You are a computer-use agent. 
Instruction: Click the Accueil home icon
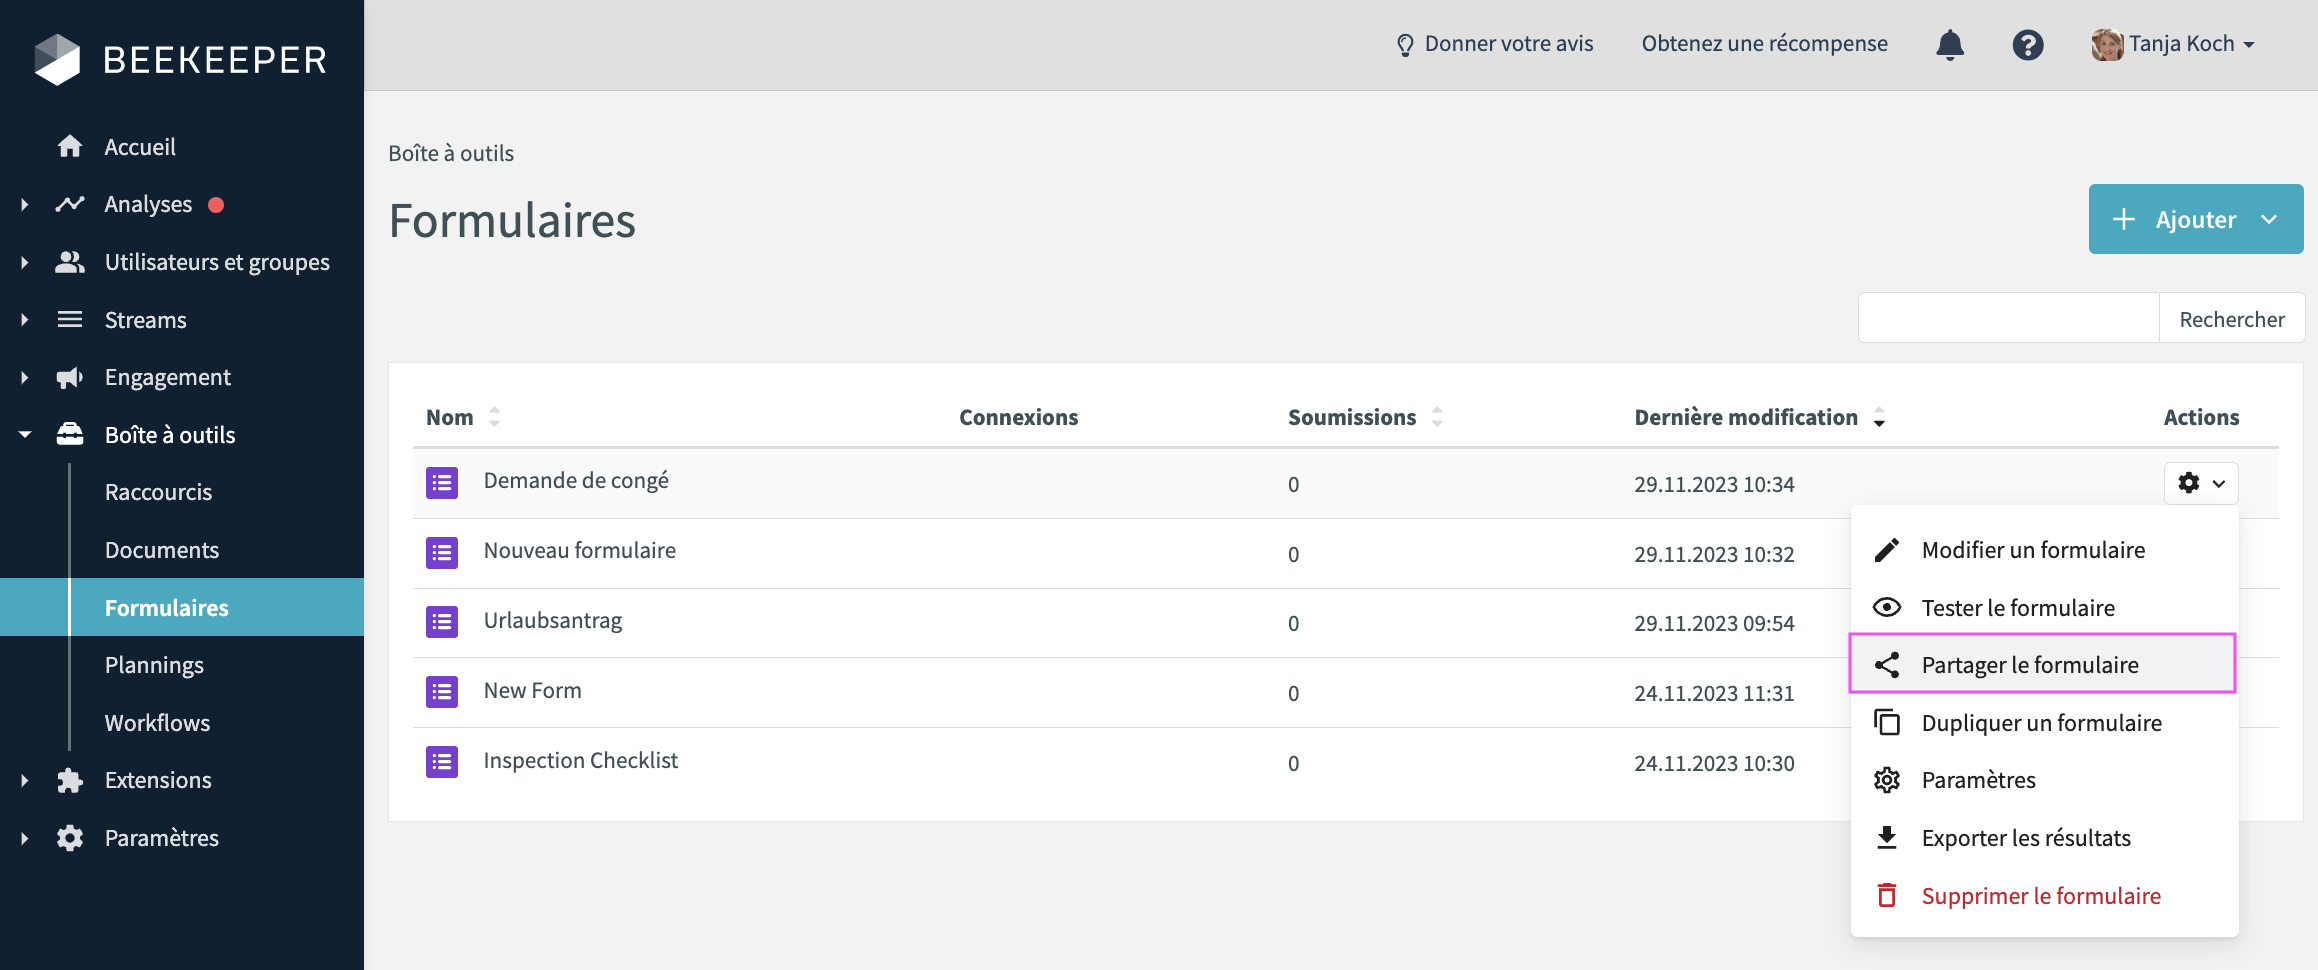tap(70, 147)
